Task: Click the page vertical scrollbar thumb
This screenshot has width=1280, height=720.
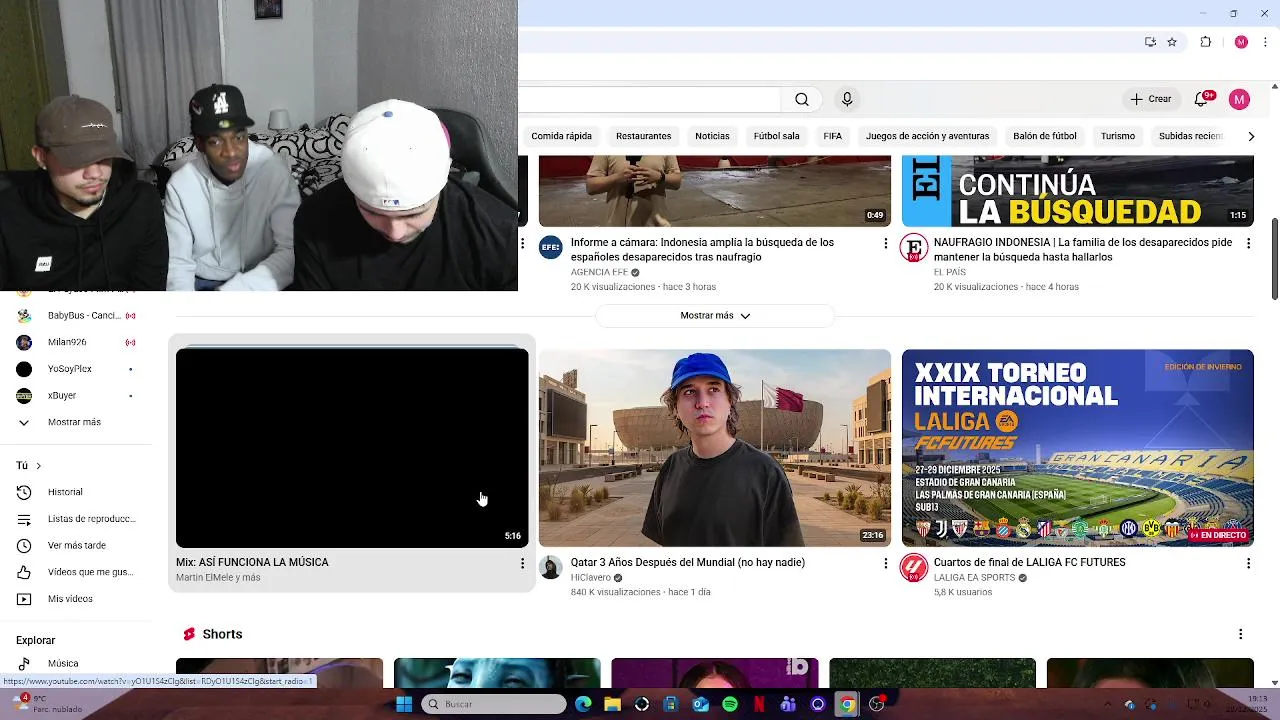Action: tap(1275, 258)
